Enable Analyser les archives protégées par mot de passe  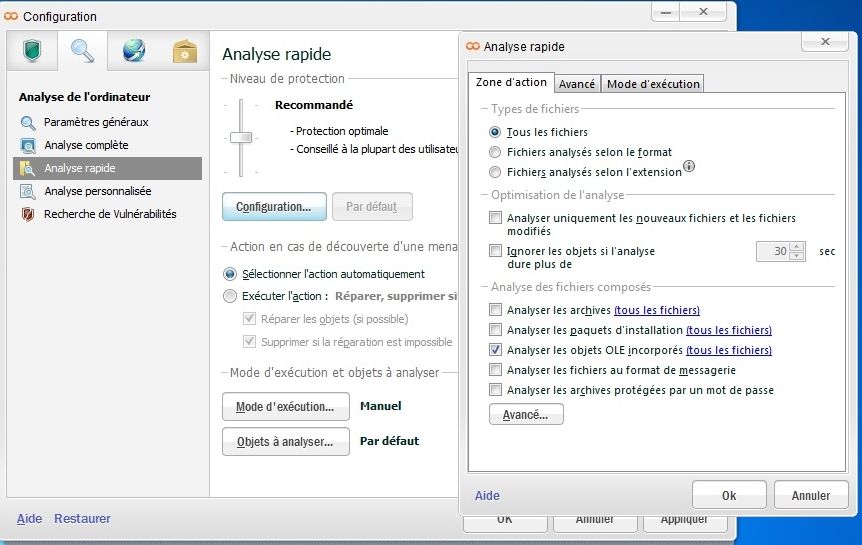[495, 390]
